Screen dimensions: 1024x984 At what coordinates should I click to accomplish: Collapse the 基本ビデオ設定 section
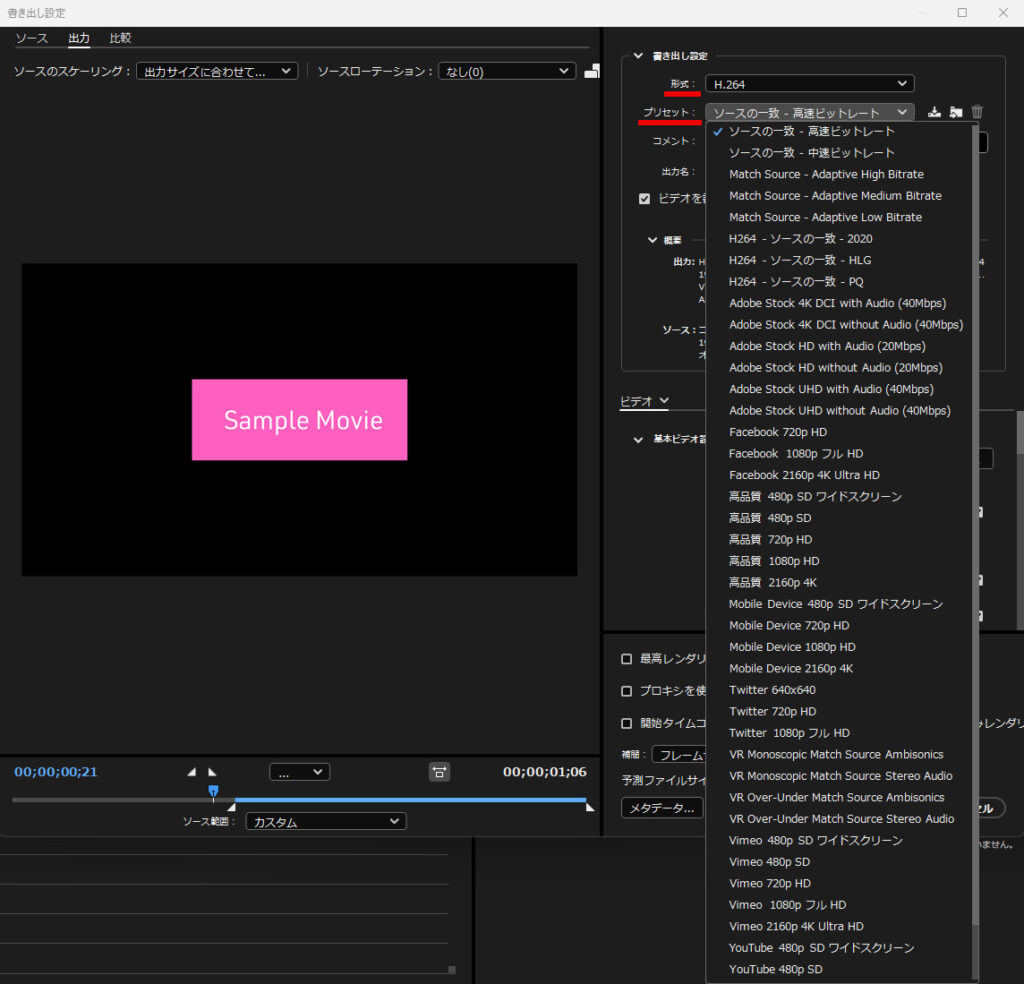[x=639, y=439]
